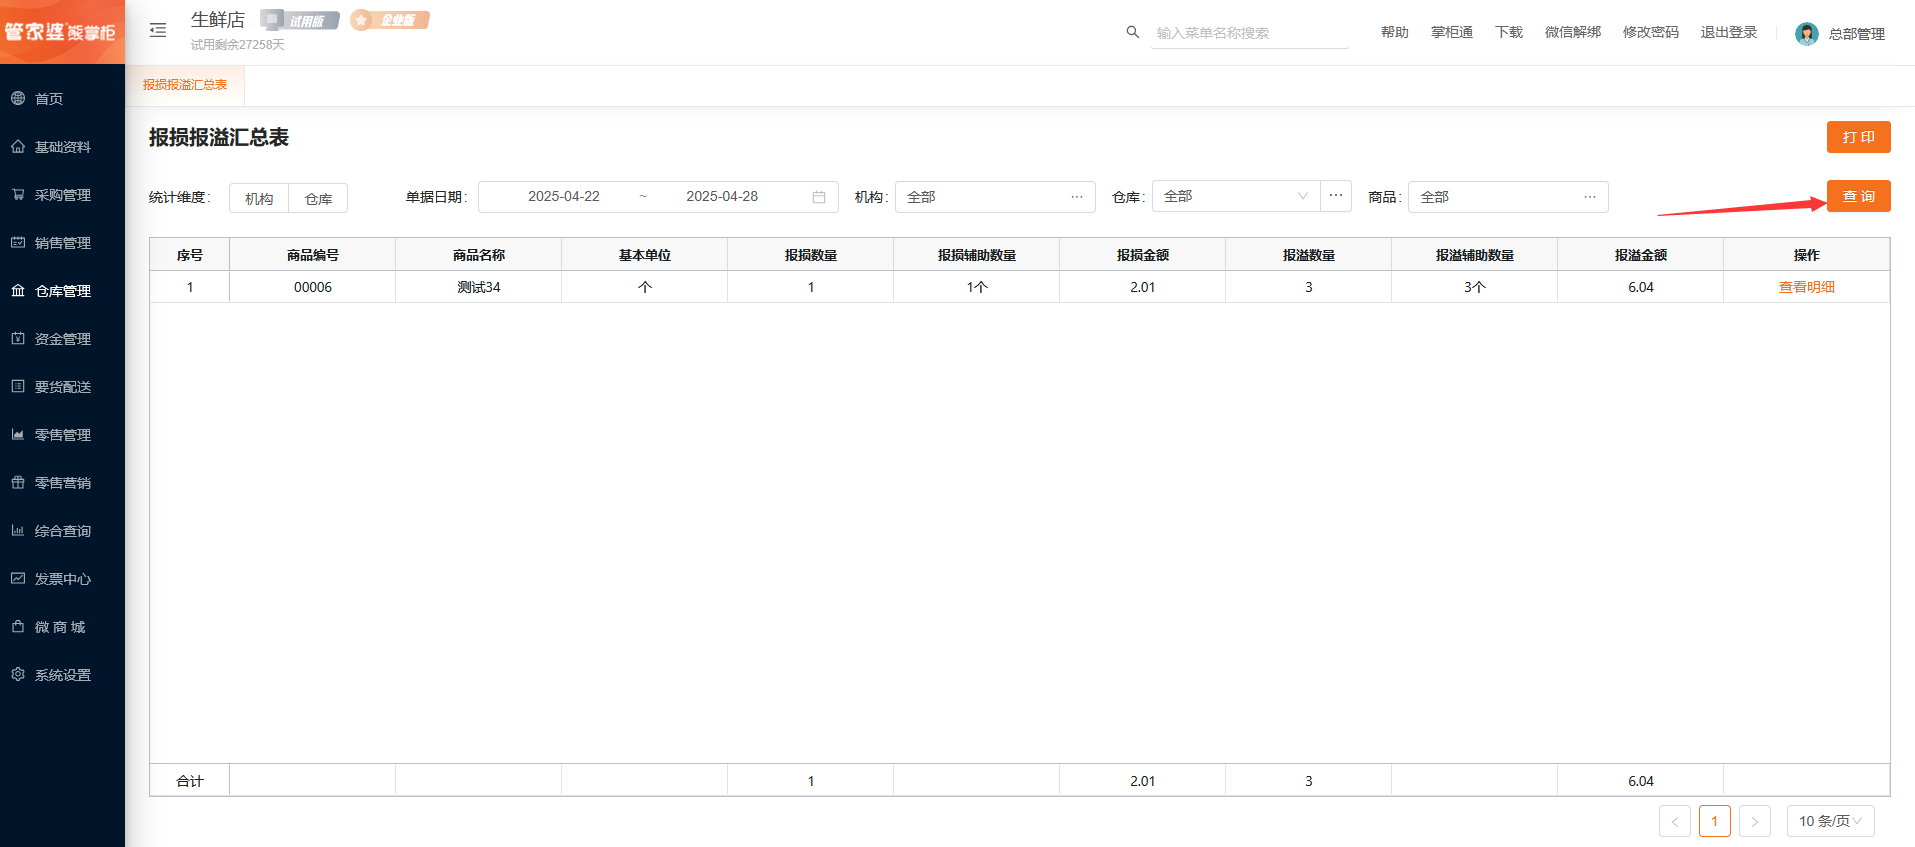
Task: Open 零售营销 sidebar menu
Action: click(x=62, y=483)
